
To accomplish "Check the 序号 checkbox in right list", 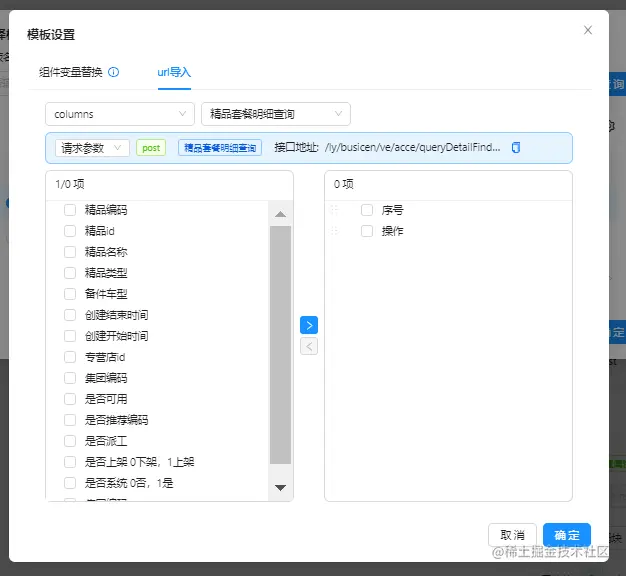I will point(367,210).
